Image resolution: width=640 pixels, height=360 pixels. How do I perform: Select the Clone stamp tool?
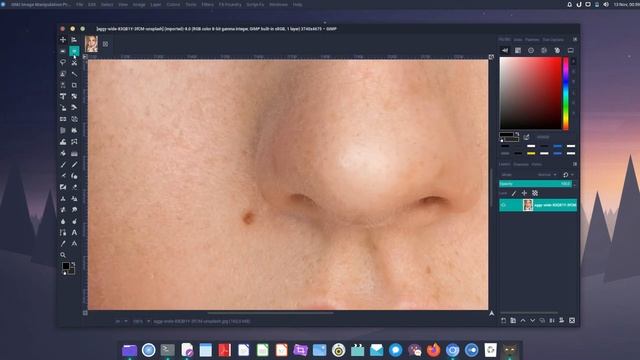(63, 199)
